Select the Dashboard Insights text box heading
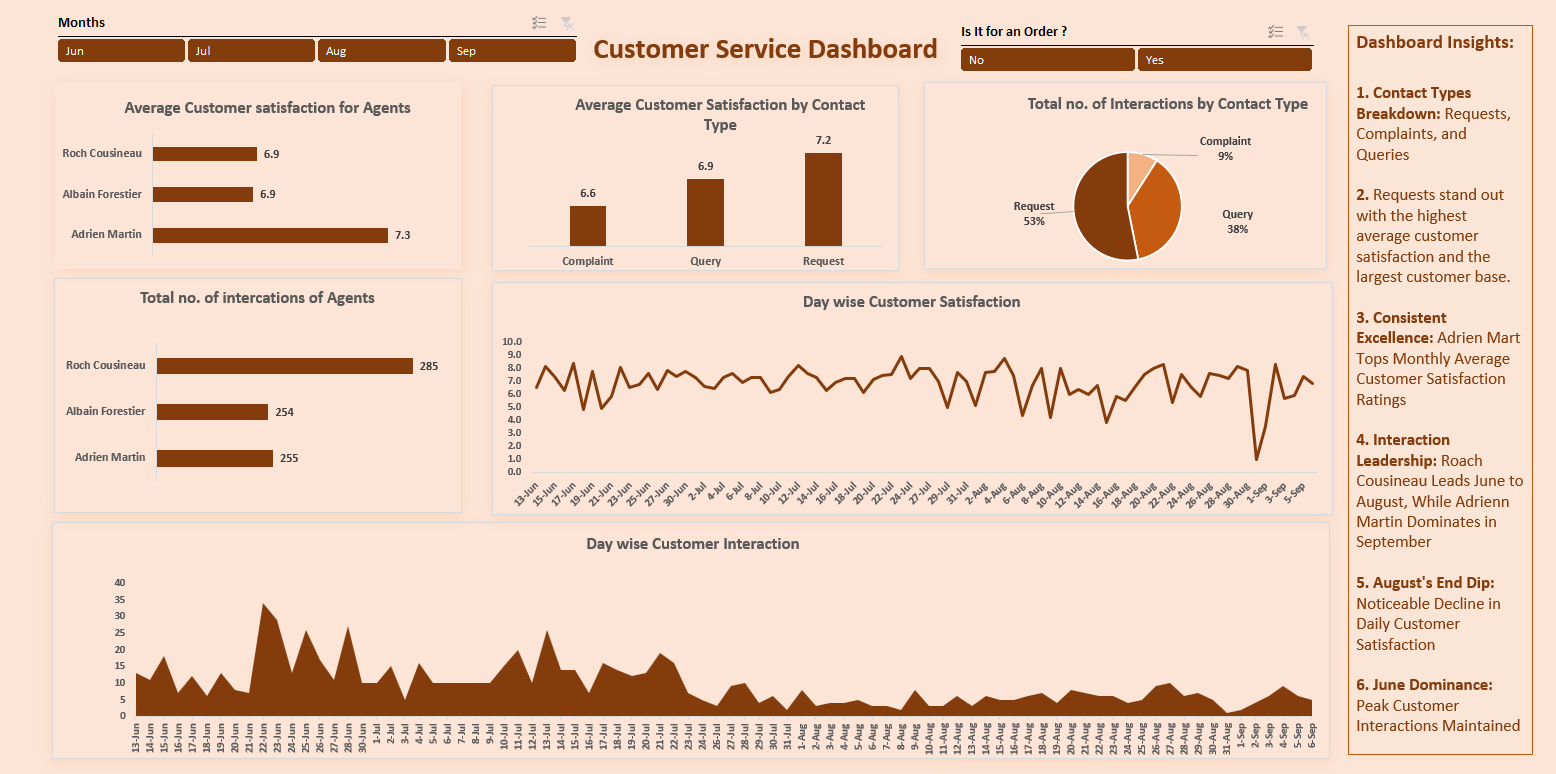The width and height of the screenshot is (1556, 774). click(x=1435, y=42)
